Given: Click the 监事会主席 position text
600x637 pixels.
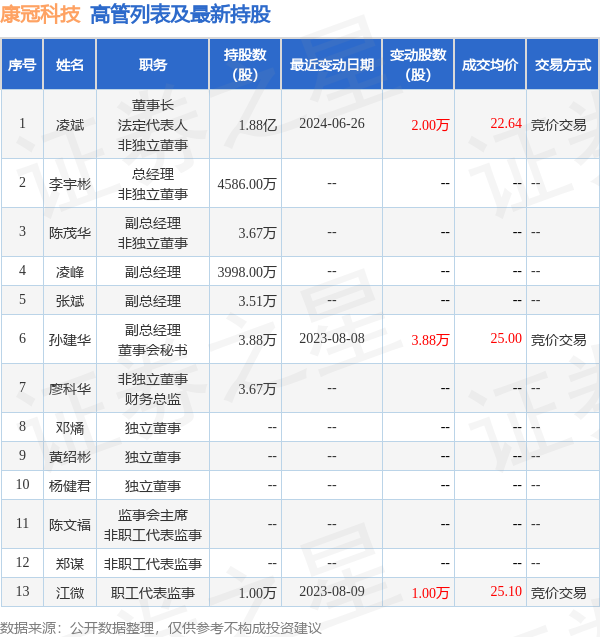Looking at the screenshot, I should pos(153,515).
